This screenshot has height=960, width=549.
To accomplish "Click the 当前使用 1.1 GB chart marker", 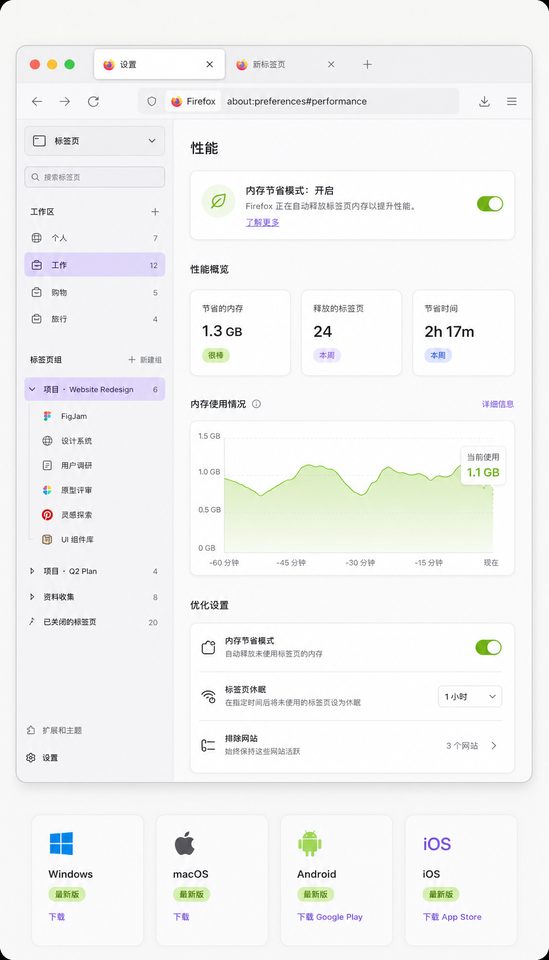I will 483,466.
